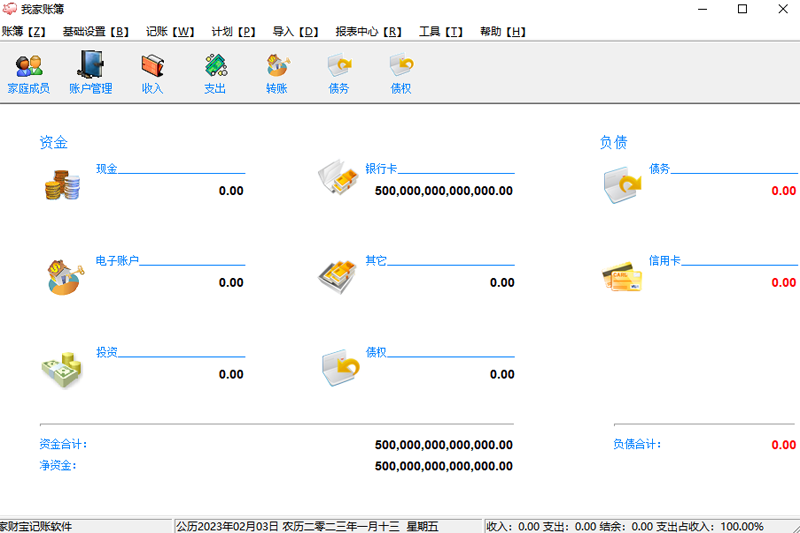
Task: Open the 信用卡 card icon
Action: coord(622,277)
